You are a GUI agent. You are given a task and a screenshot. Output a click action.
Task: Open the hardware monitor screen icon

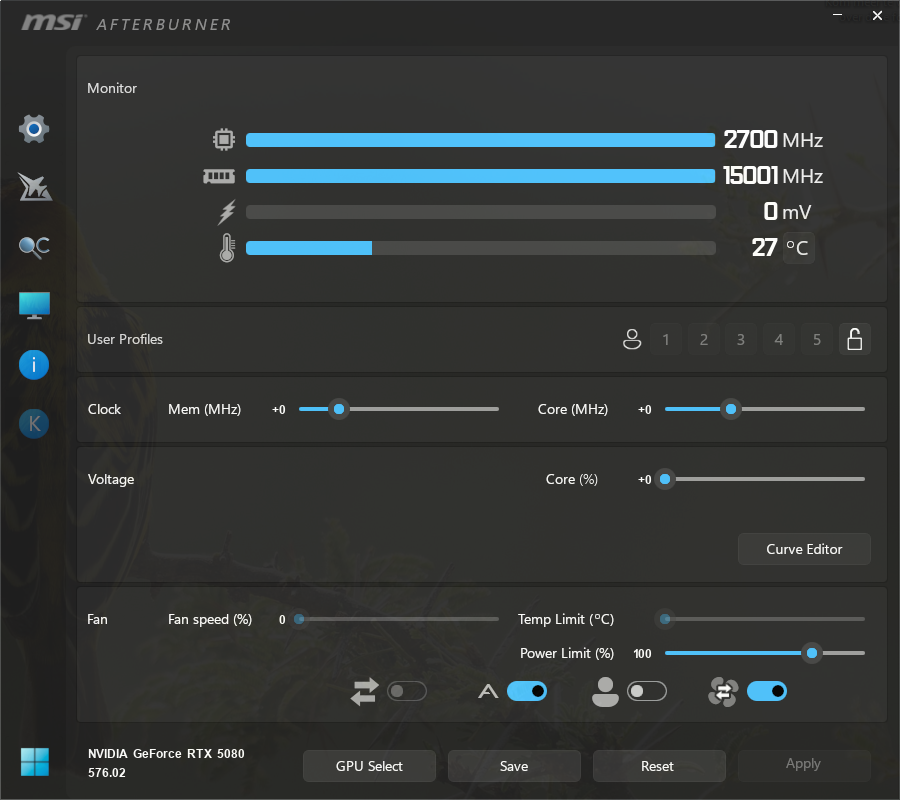tap(34, 305)
